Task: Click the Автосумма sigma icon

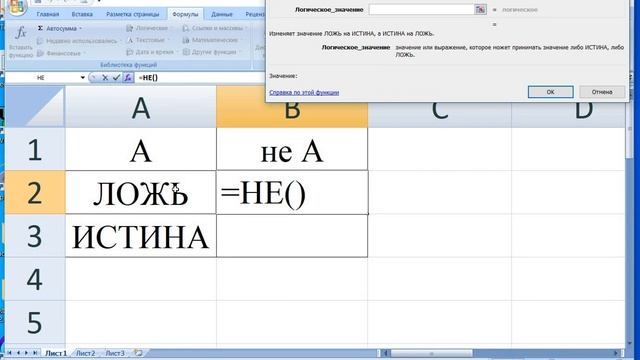Action: [x=40, y=28]
